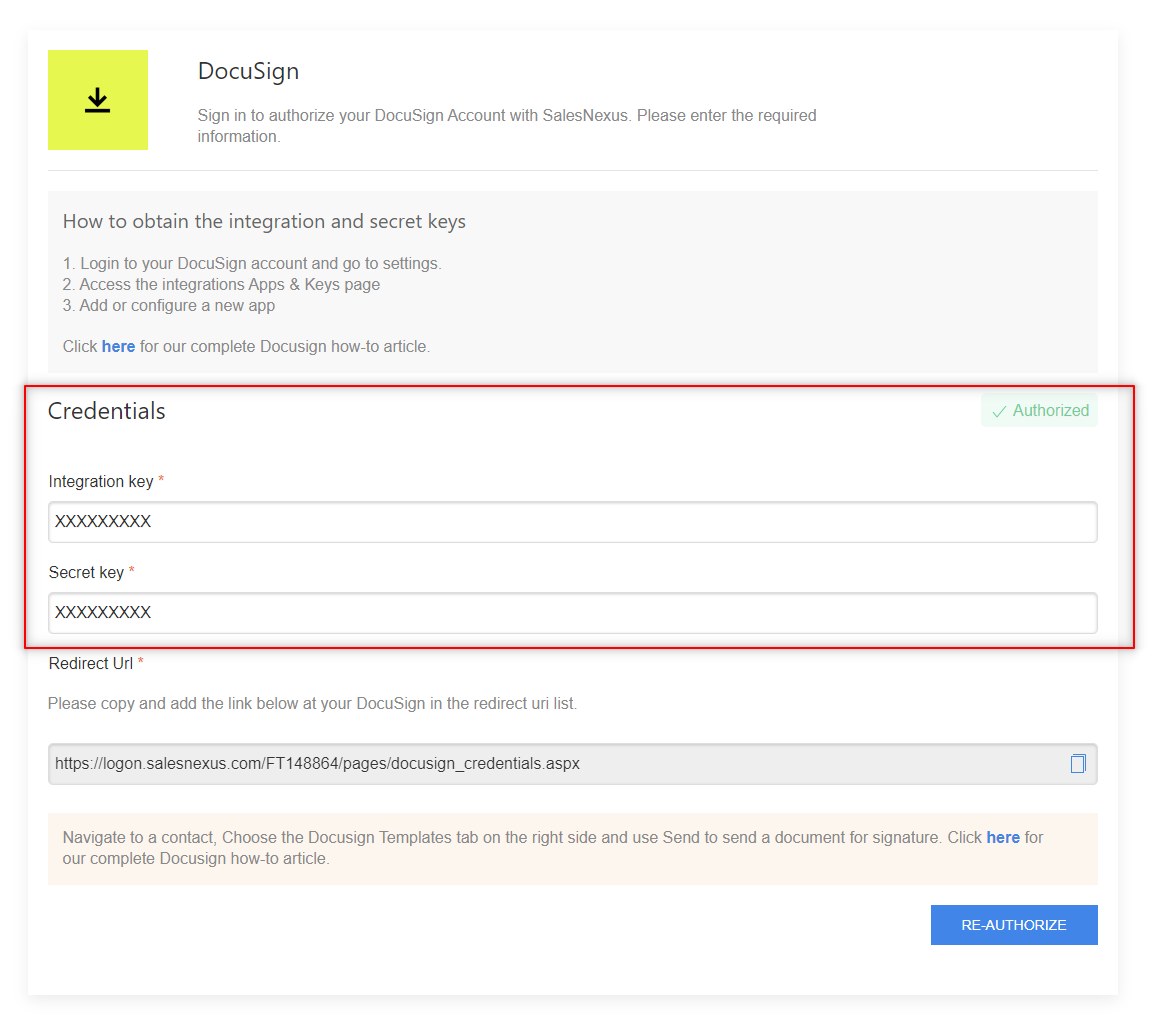Screen dimensions: 1162x1030
Task: Click 'Sign in to authorize your DocuSign Account' description
Action: [x=507, y=126]
